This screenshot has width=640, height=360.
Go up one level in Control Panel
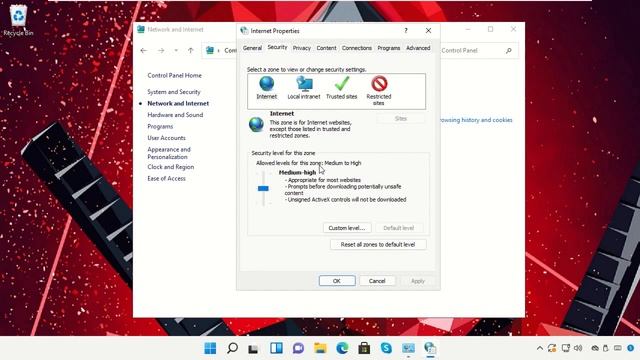coord(191,51)
